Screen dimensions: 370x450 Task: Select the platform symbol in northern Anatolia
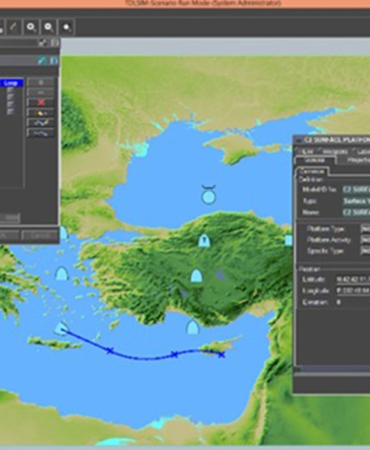pos(204,240)
